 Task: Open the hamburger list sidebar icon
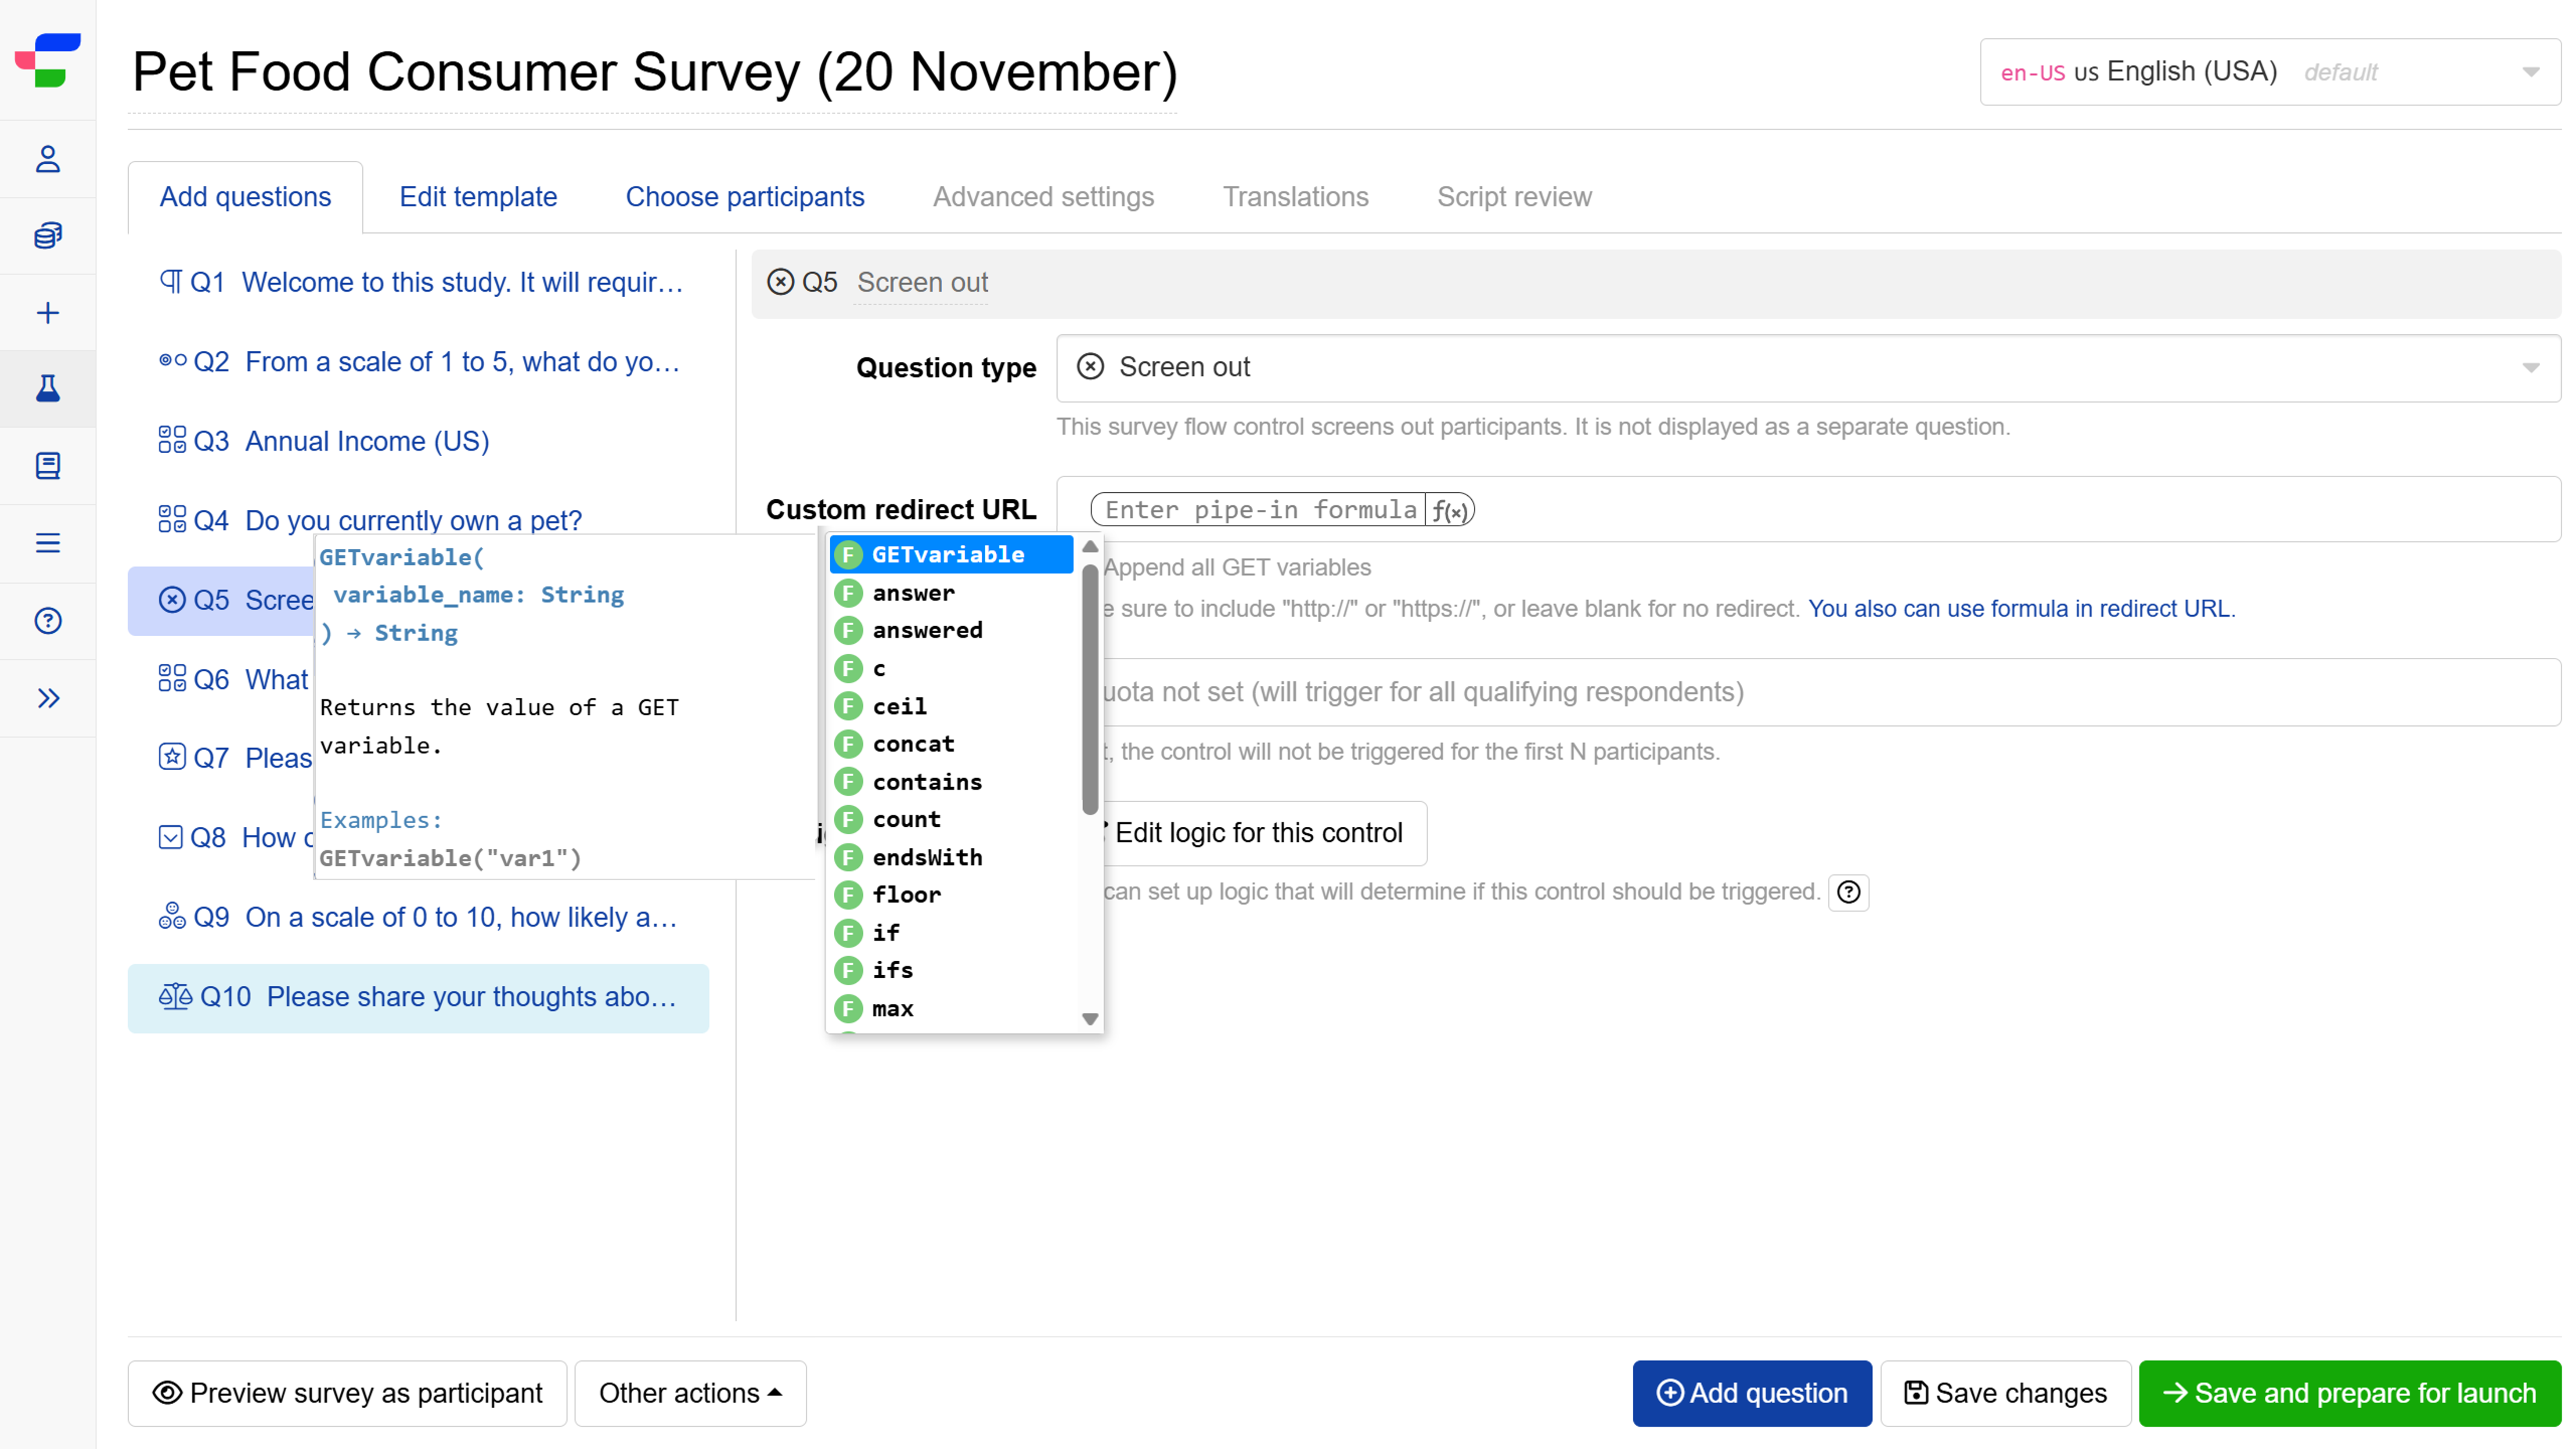click(x=47, y=543)
